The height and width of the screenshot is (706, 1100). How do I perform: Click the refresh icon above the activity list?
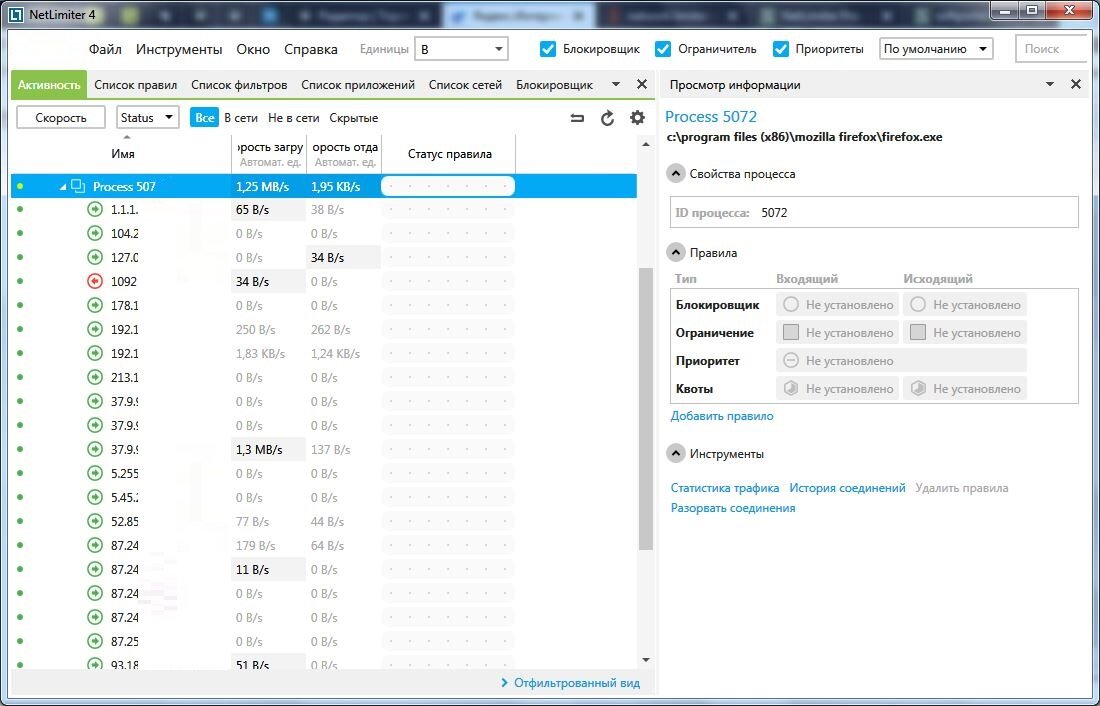pyautogui.click(x=607, y=117)
